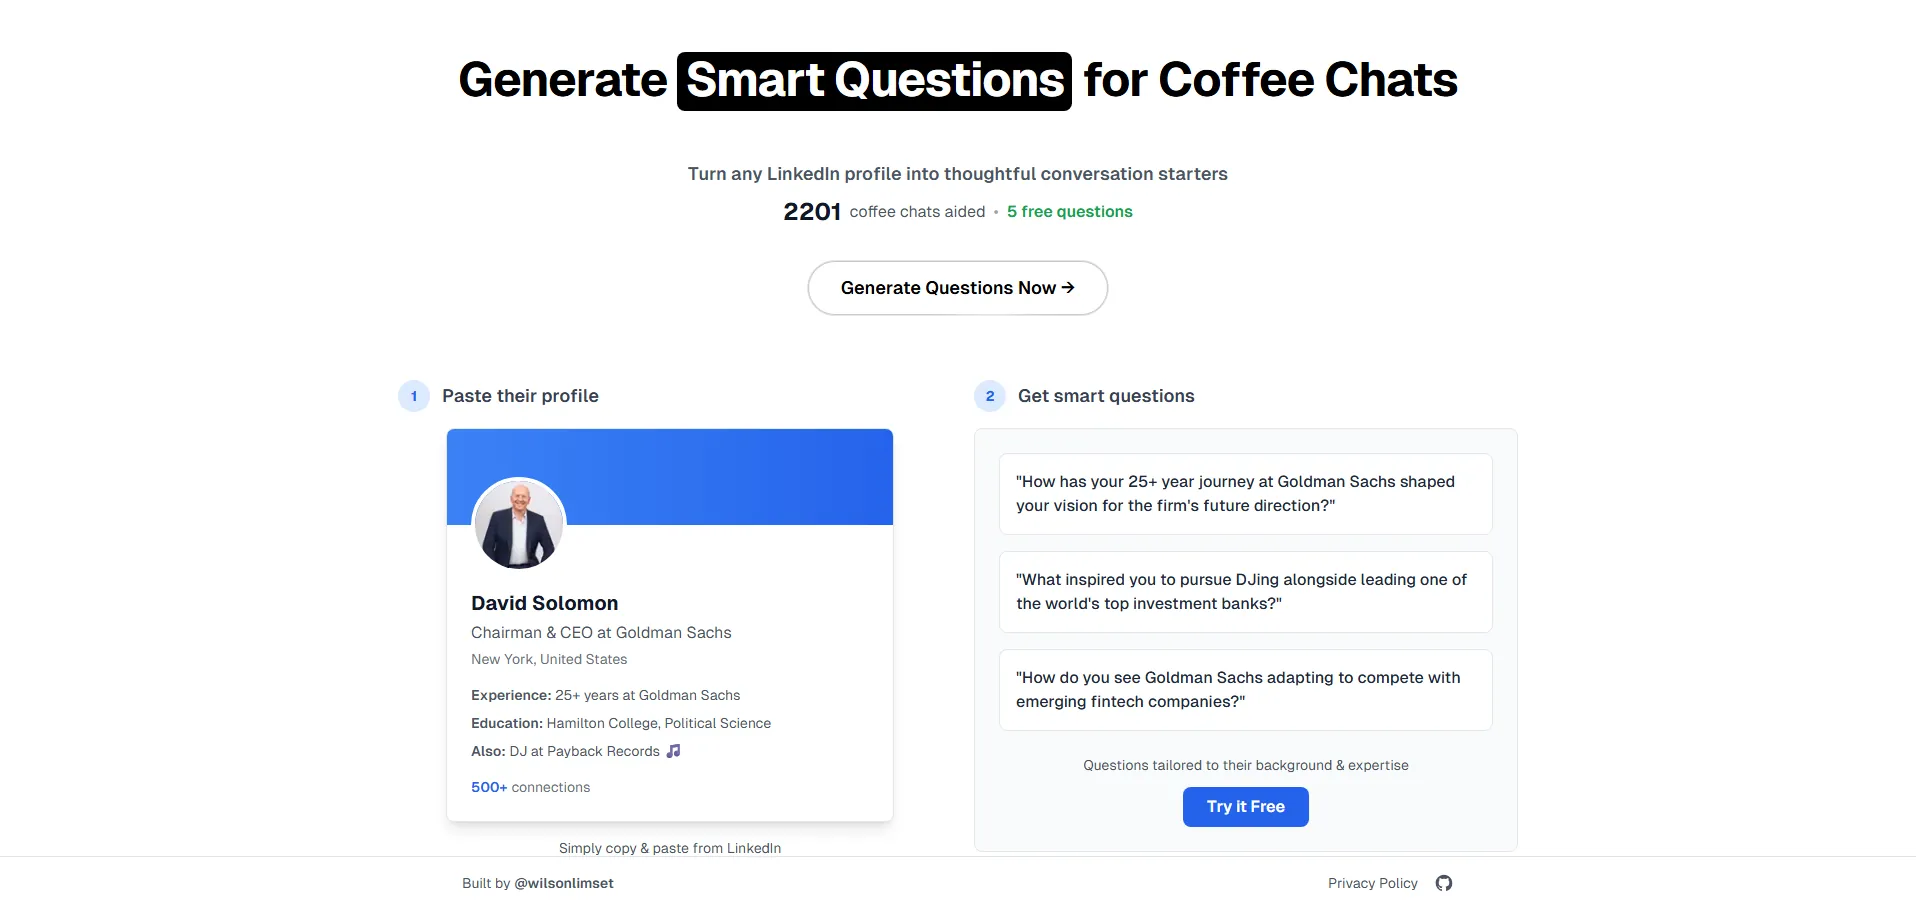1916x909 pixels.
Task: Open the GitHub icon in footer
Action: (1443, 883)
